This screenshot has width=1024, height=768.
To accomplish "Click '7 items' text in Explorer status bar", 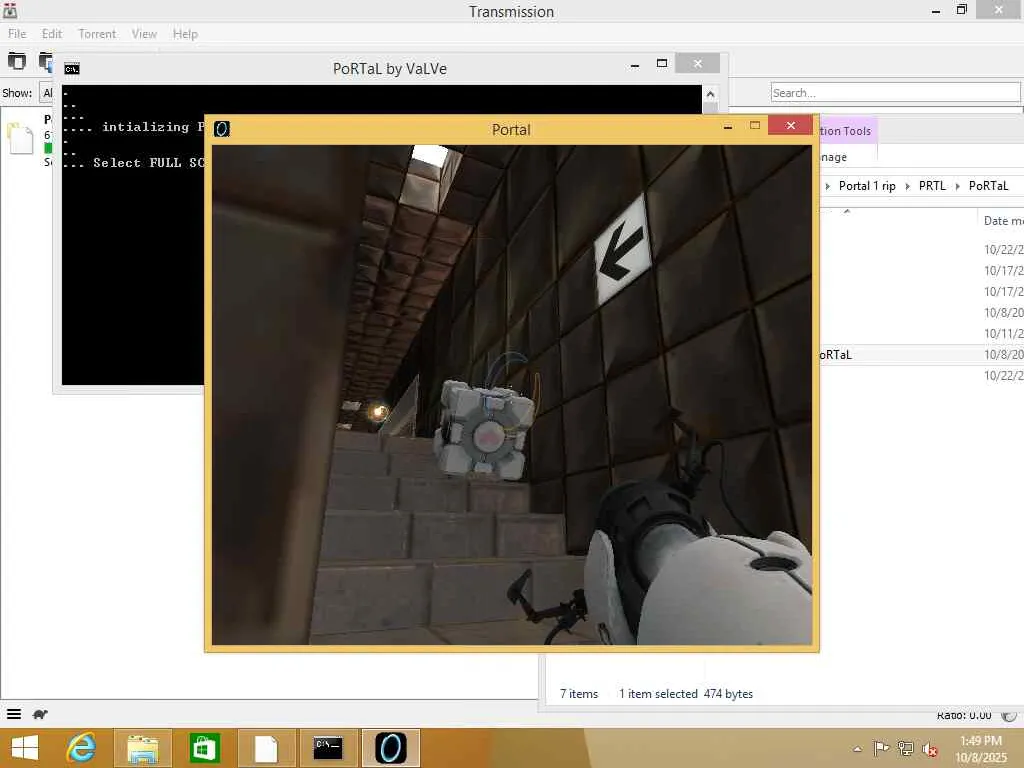I will tap(579, 694).
